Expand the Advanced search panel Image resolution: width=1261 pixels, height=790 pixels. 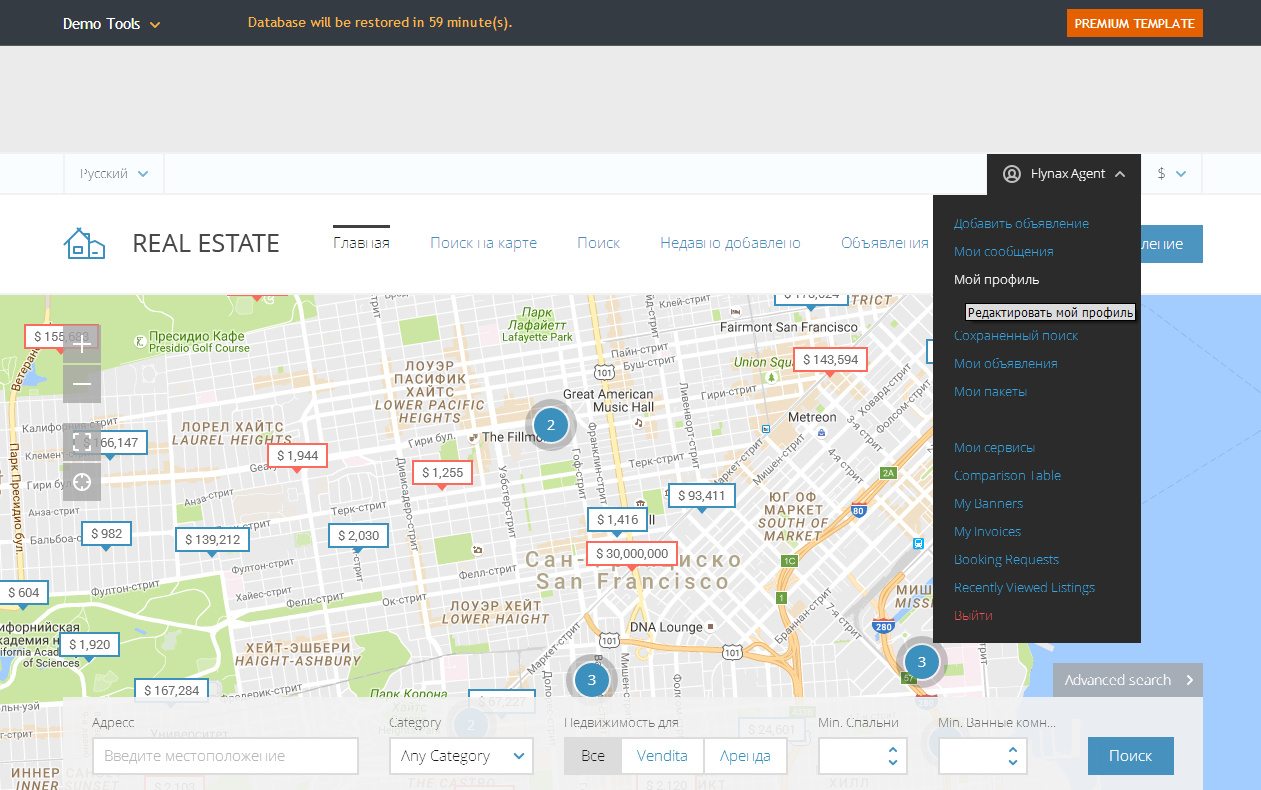(1127, 680)
